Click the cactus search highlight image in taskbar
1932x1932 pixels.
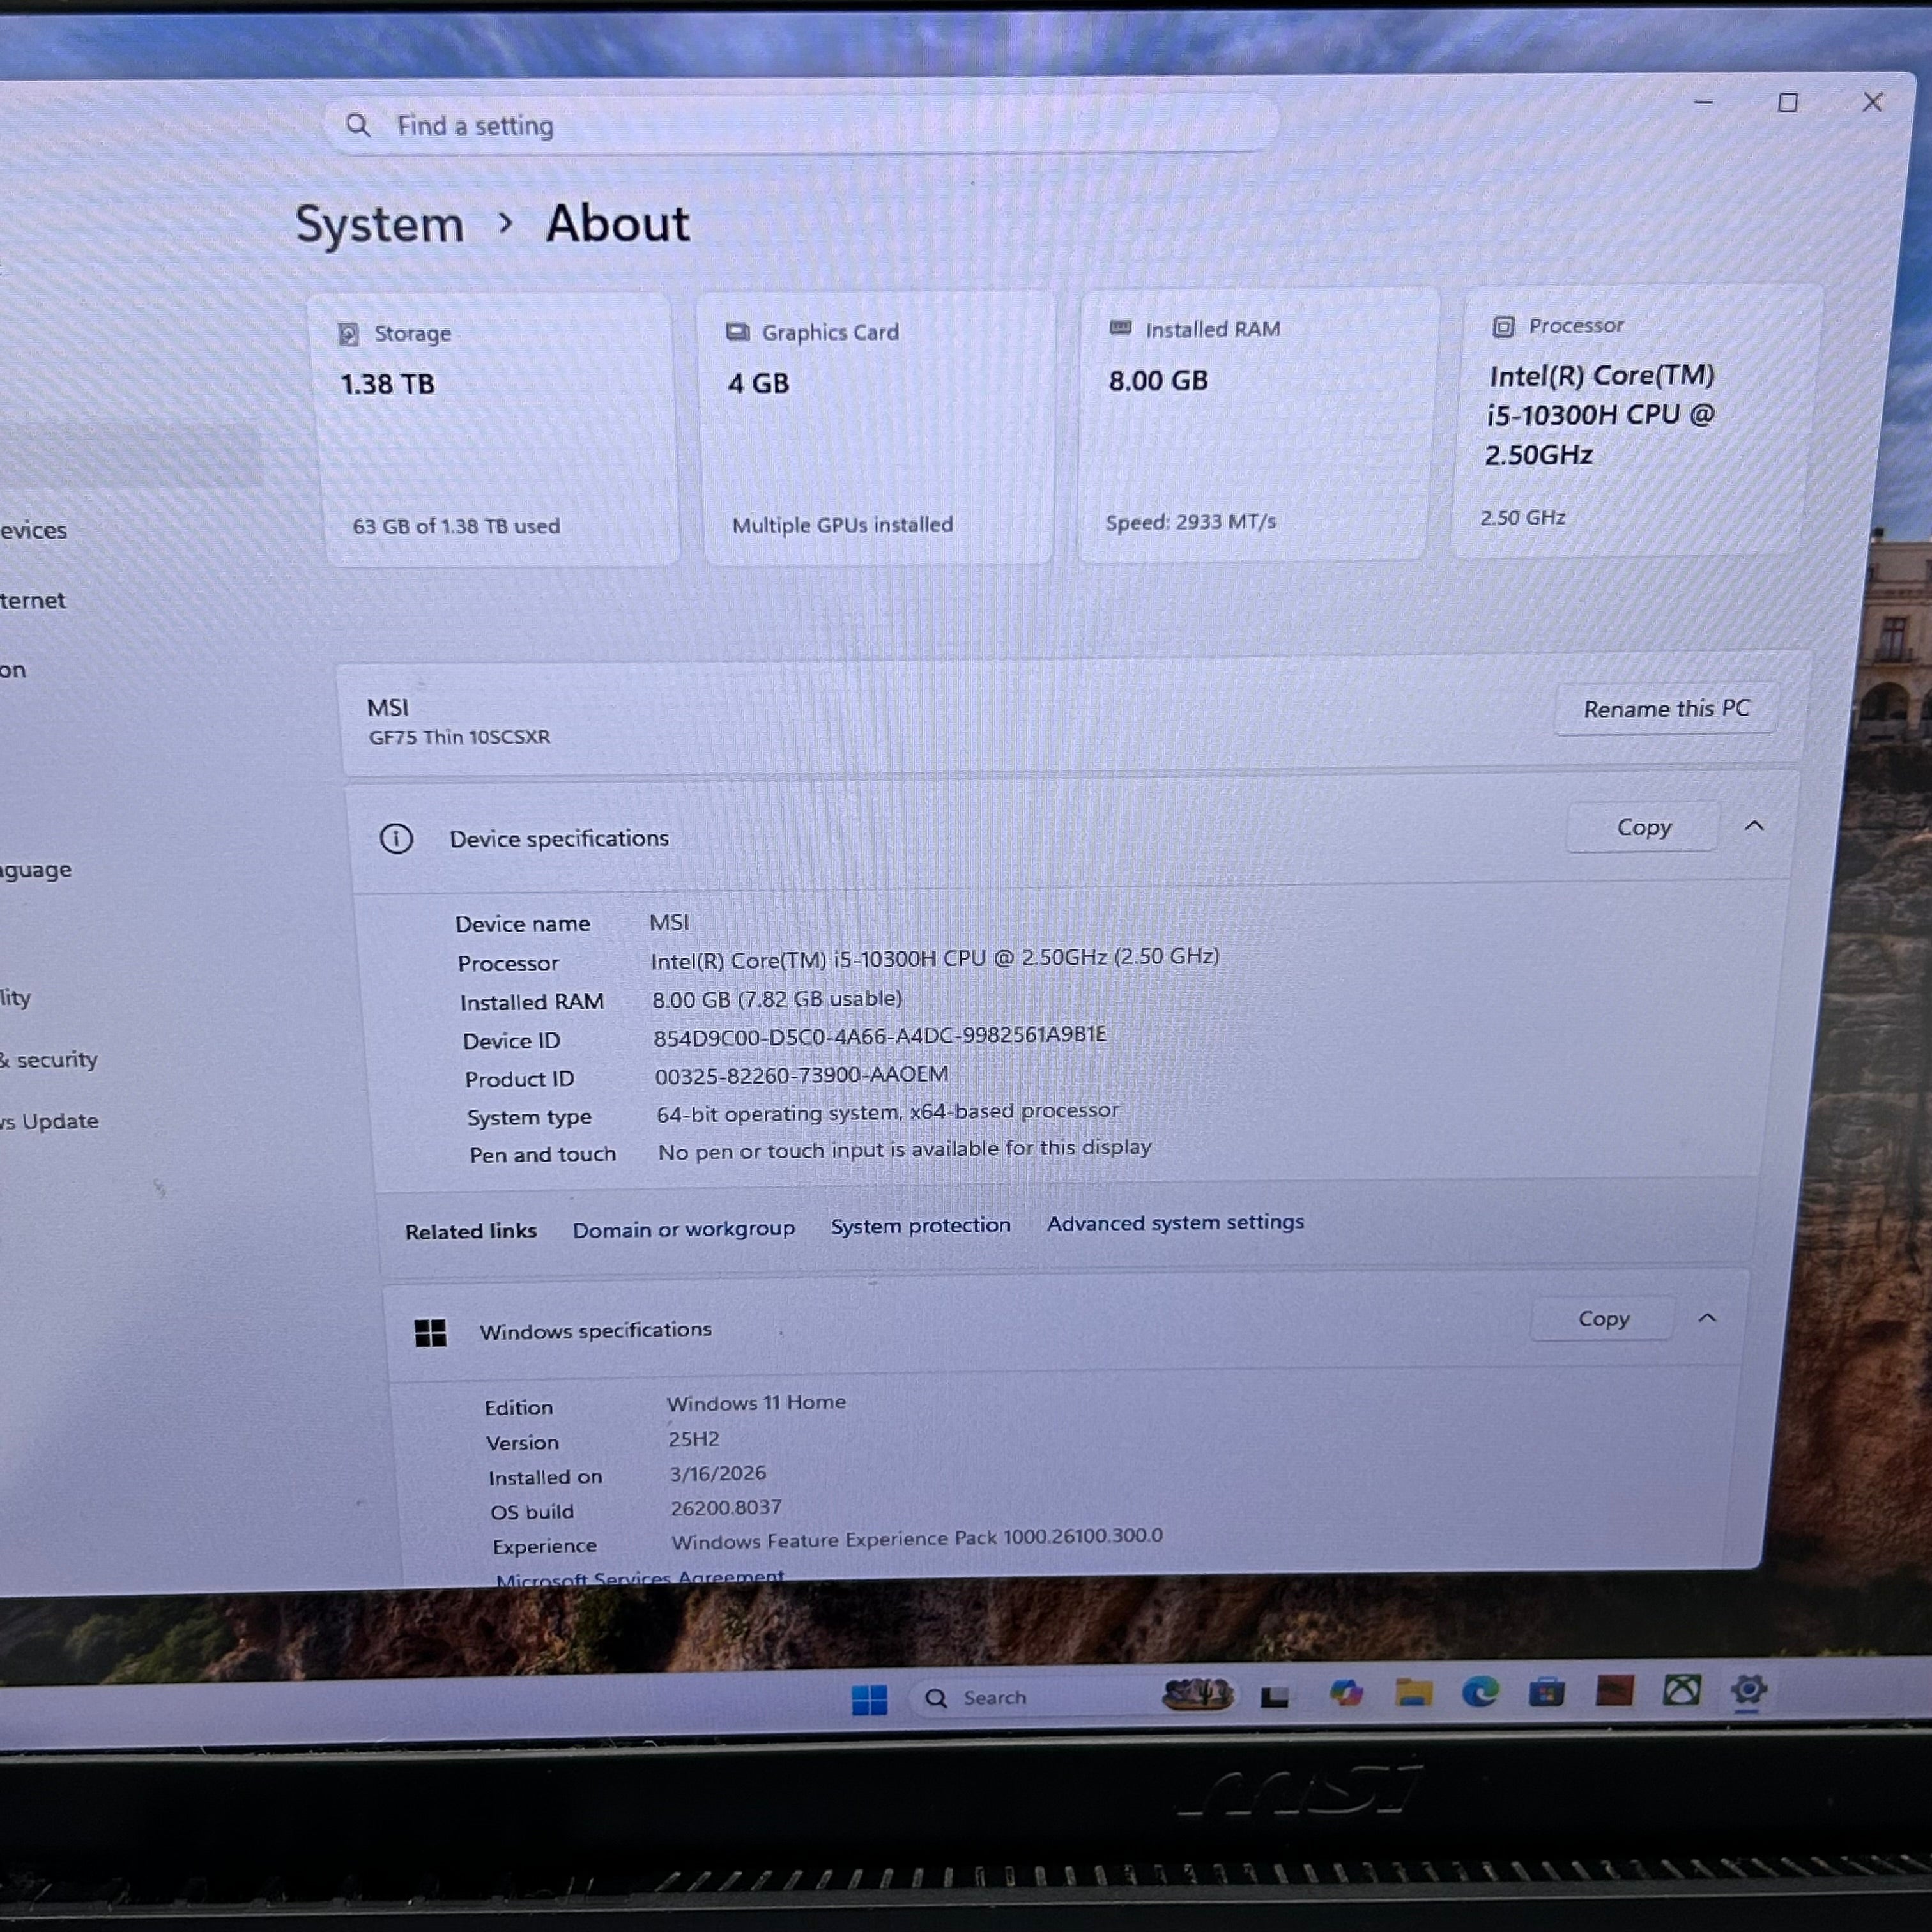(1197, 1694)
